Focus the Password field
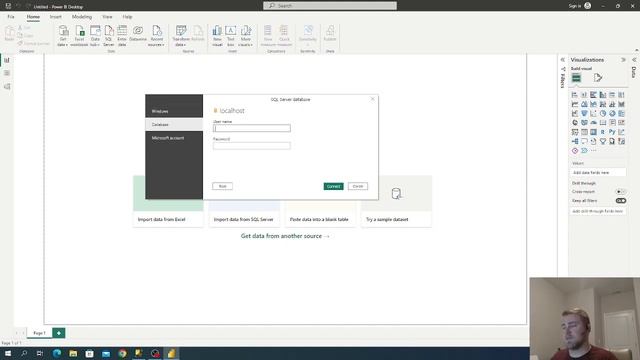This screenshot has height=360, width=640. 252,146
